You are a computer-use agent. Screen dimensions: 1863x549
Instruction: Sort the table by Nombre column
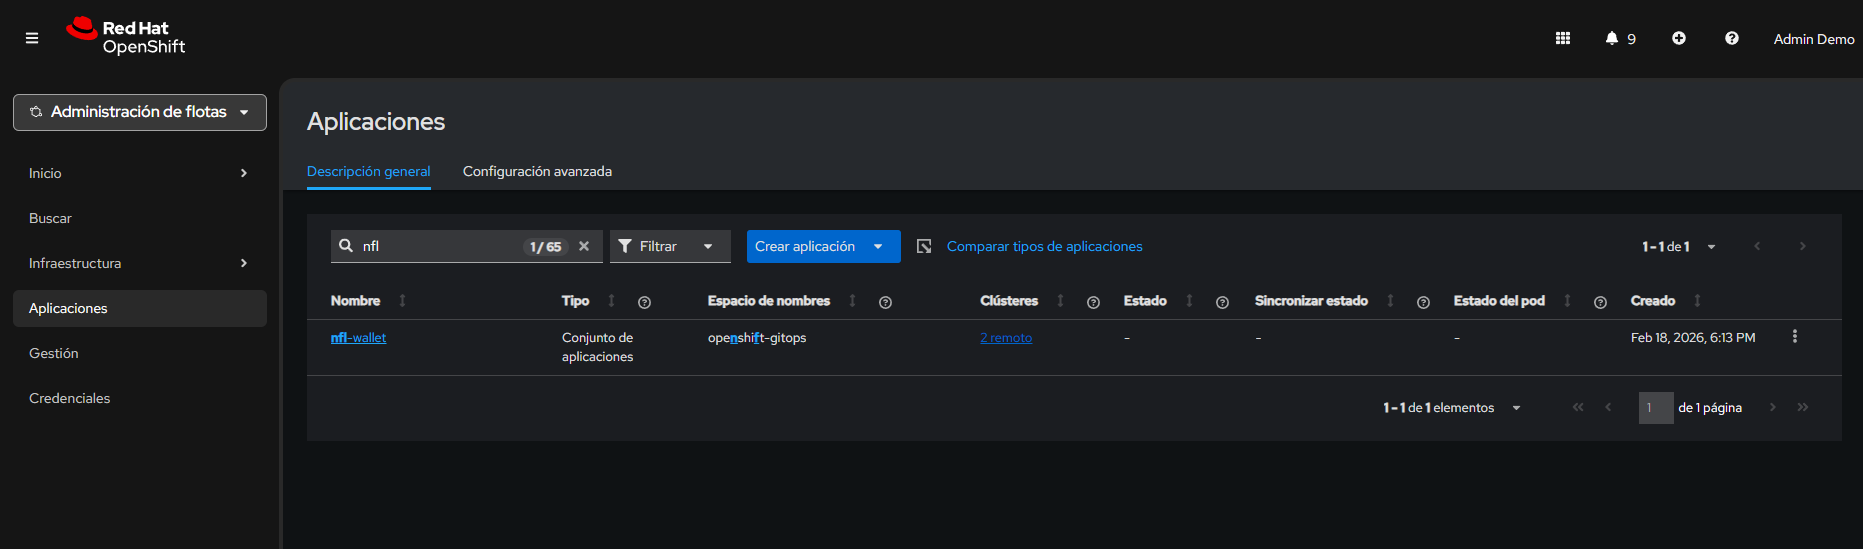coord(356,301)
